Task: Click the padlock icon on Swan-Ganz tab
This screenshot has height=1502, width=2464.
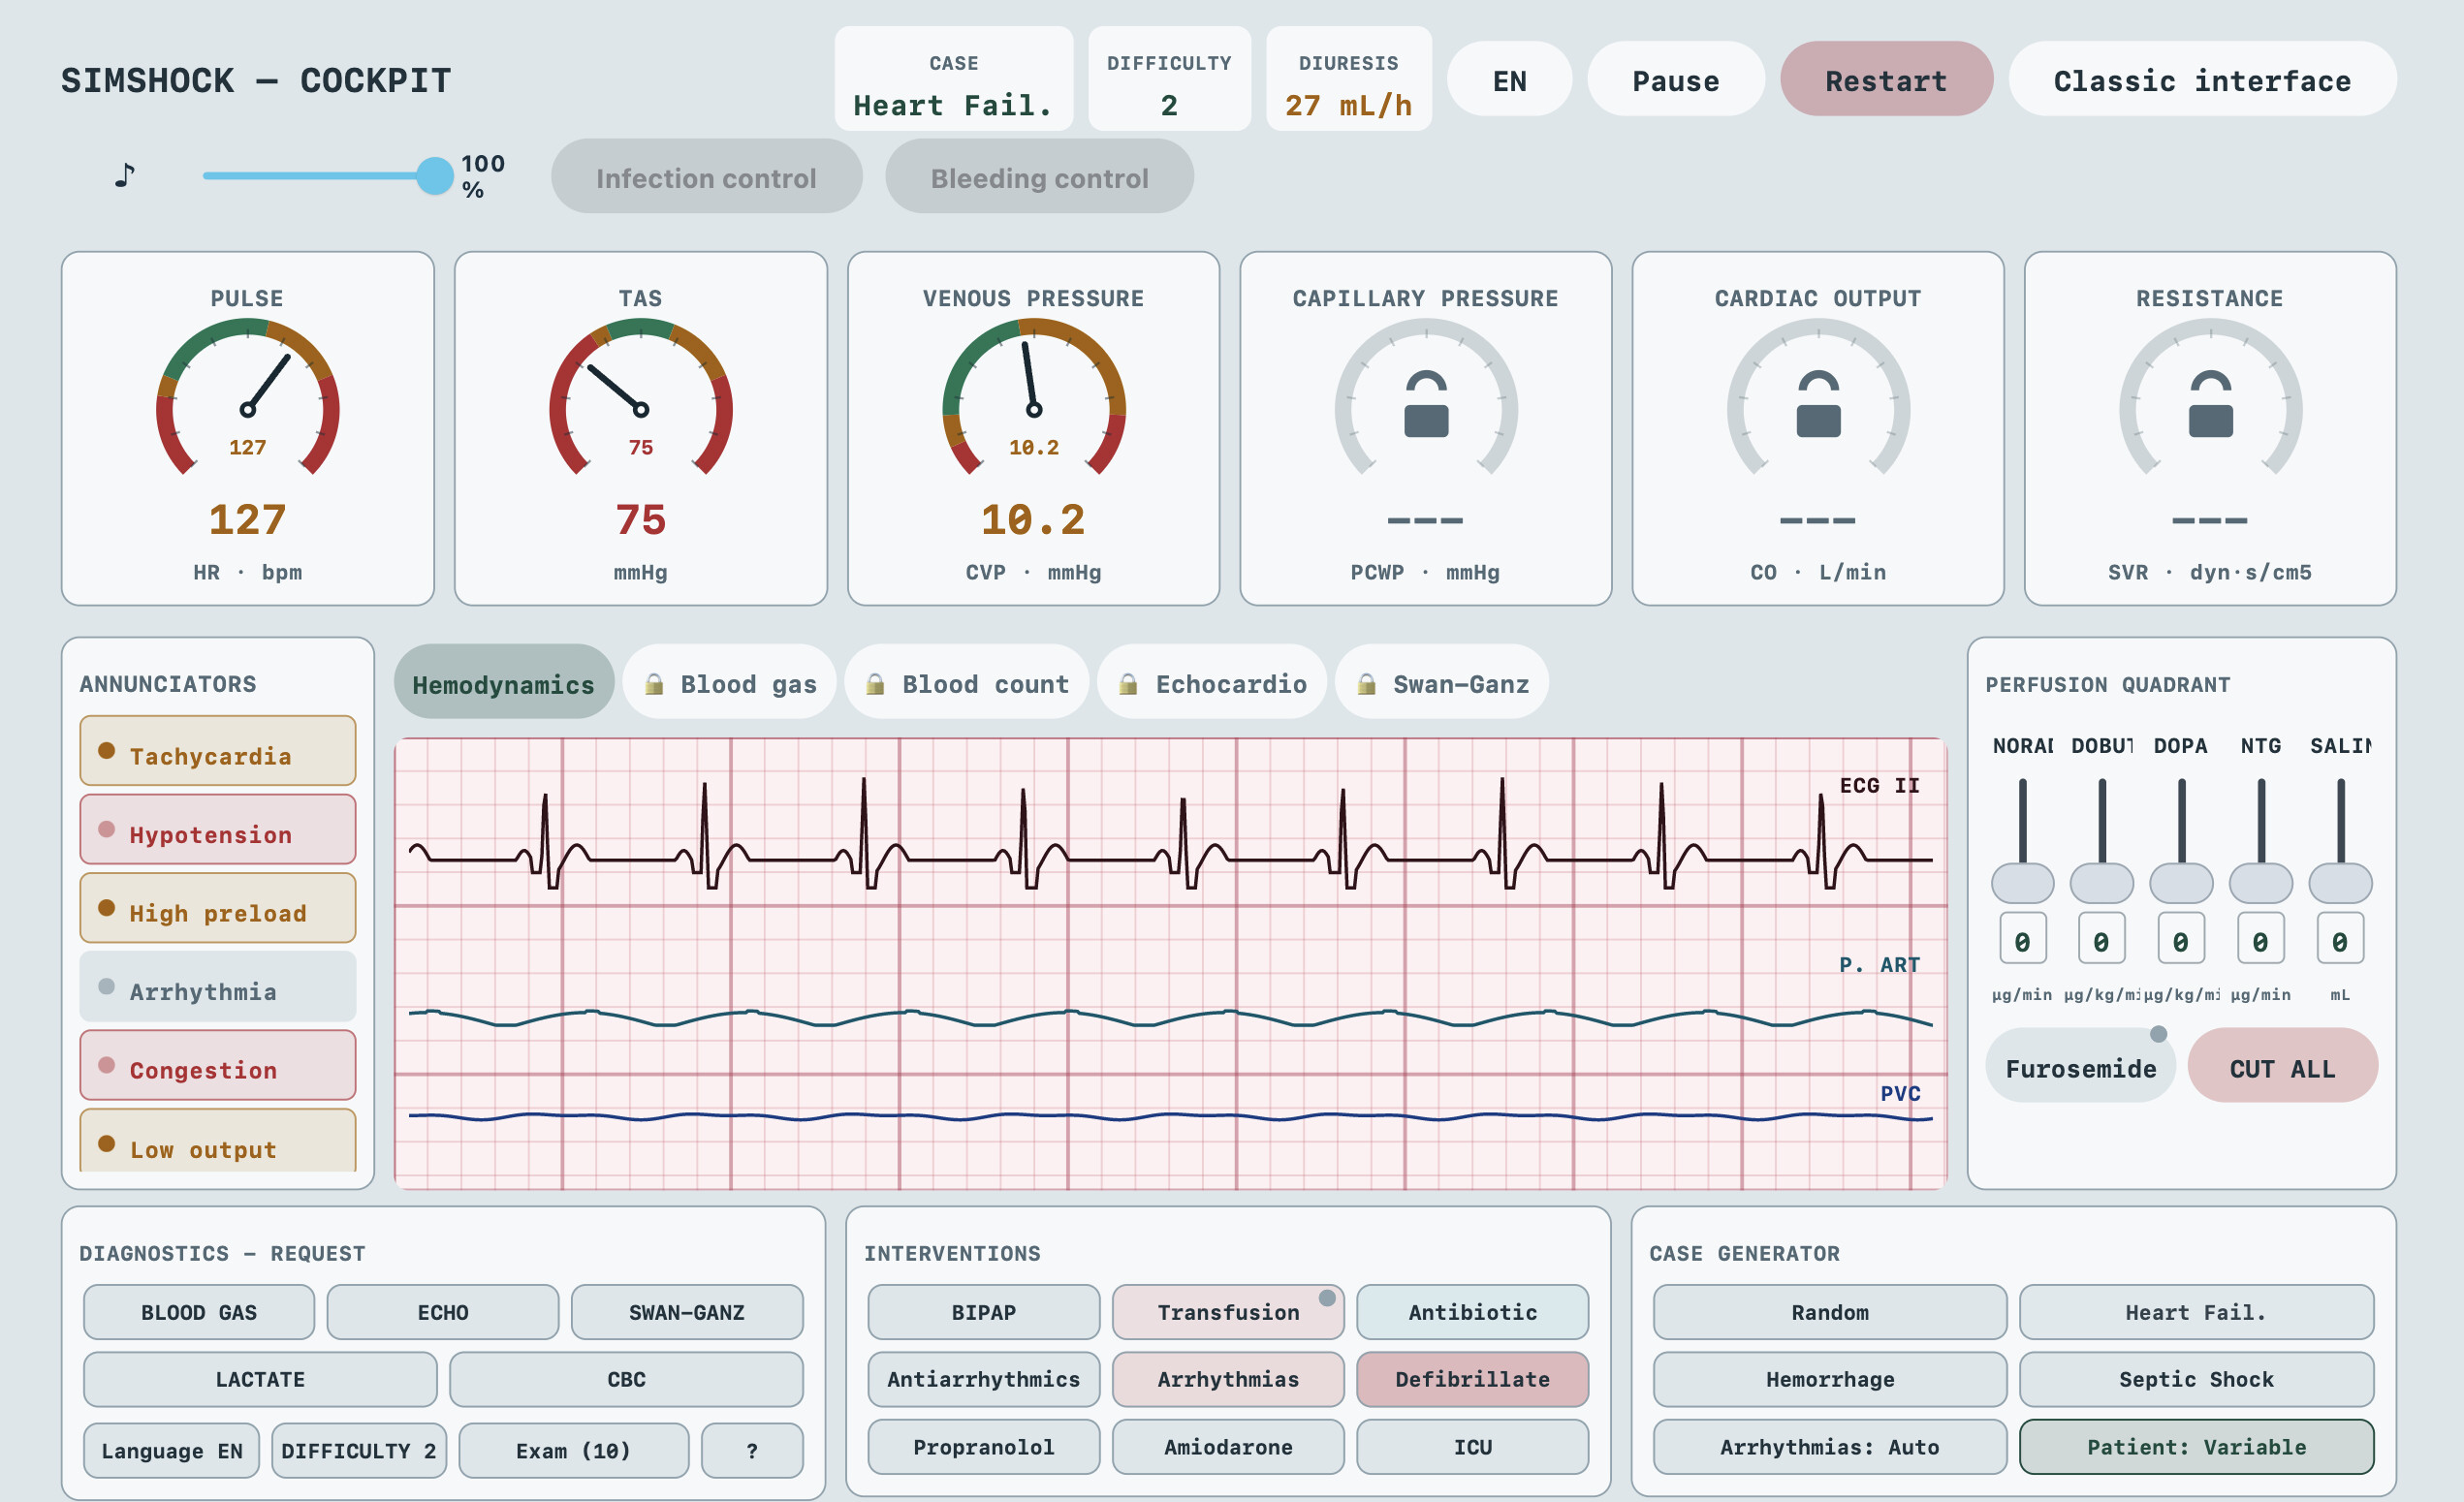Action: pos(1366,684)
